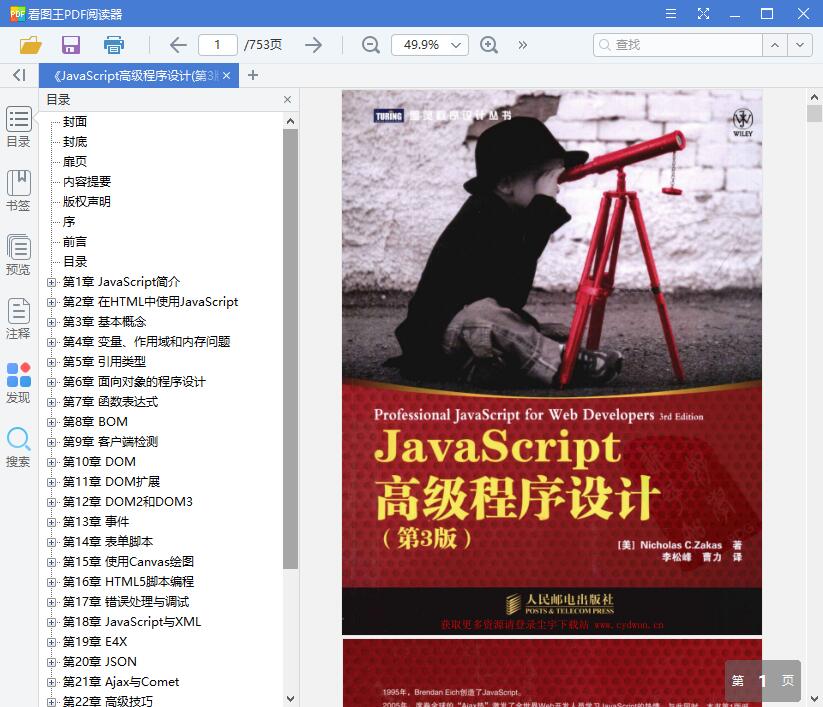Zoom out with the minus magnifier
This screenshot has height=707, width=823.
click(371, 45)
